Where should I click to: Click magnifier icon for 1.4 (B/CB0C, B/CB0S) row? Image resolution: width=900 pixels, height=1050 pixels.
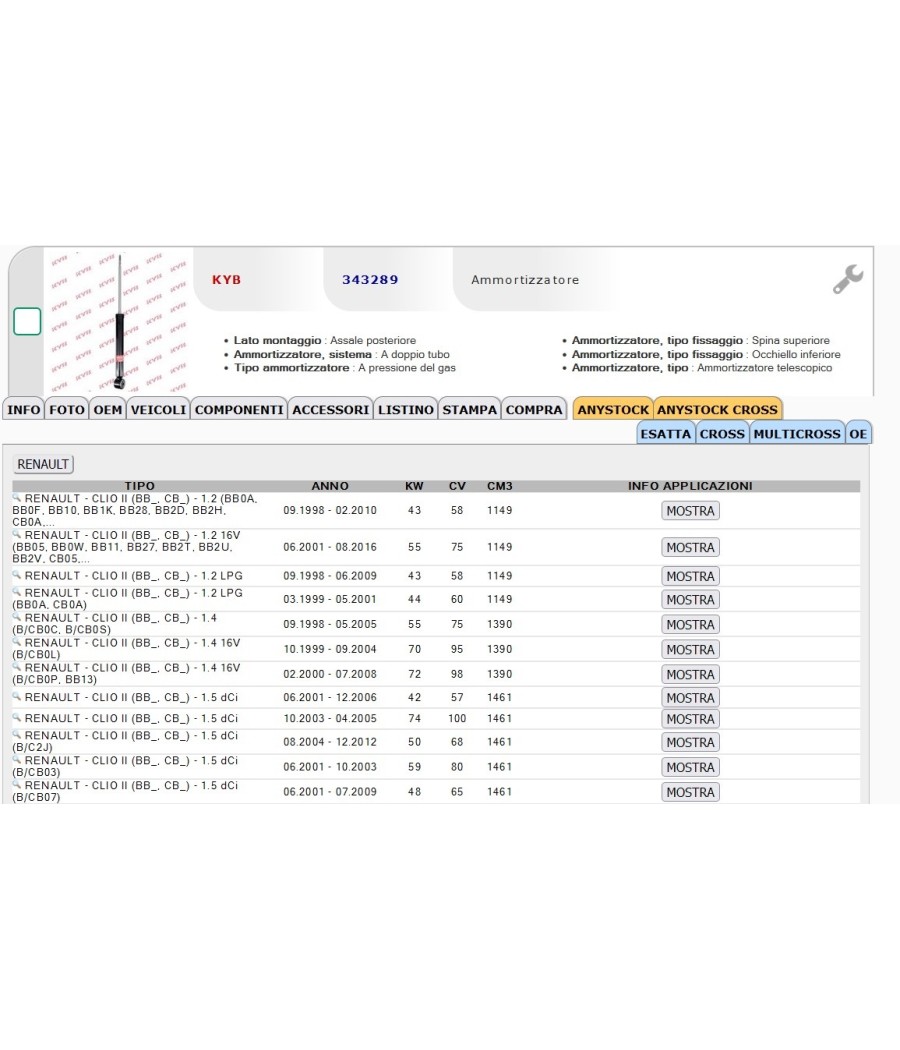(x=17, y=617)
